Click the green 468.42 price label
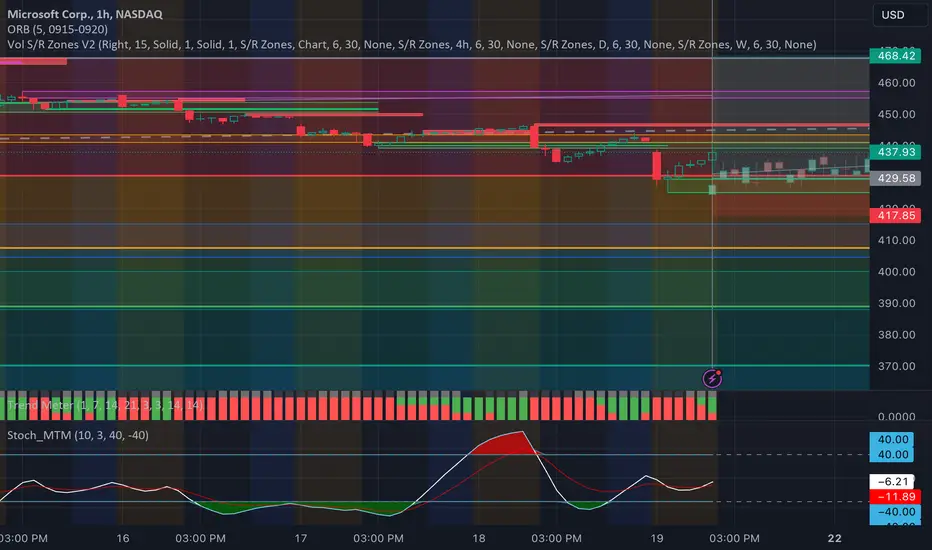This screenshot has width=932, height=550. click(895, 56)
